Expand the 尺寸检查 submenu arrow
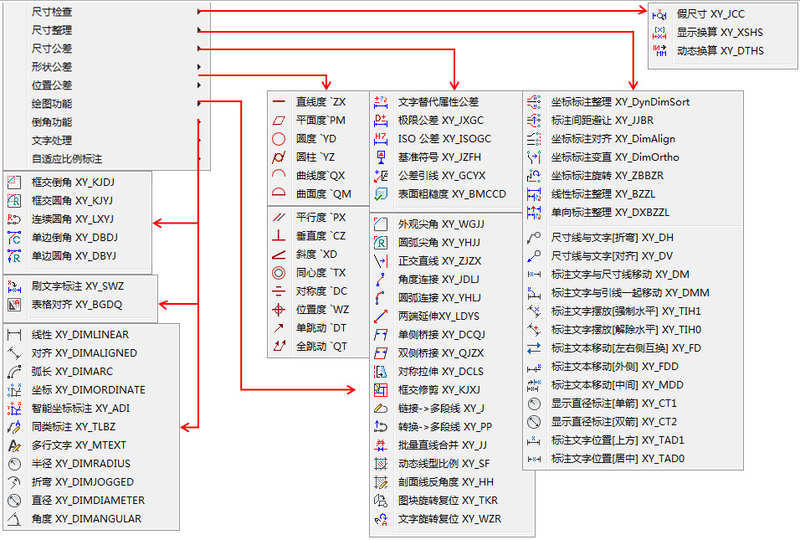This screenshot has width=800, height=540. coord(200,12)
